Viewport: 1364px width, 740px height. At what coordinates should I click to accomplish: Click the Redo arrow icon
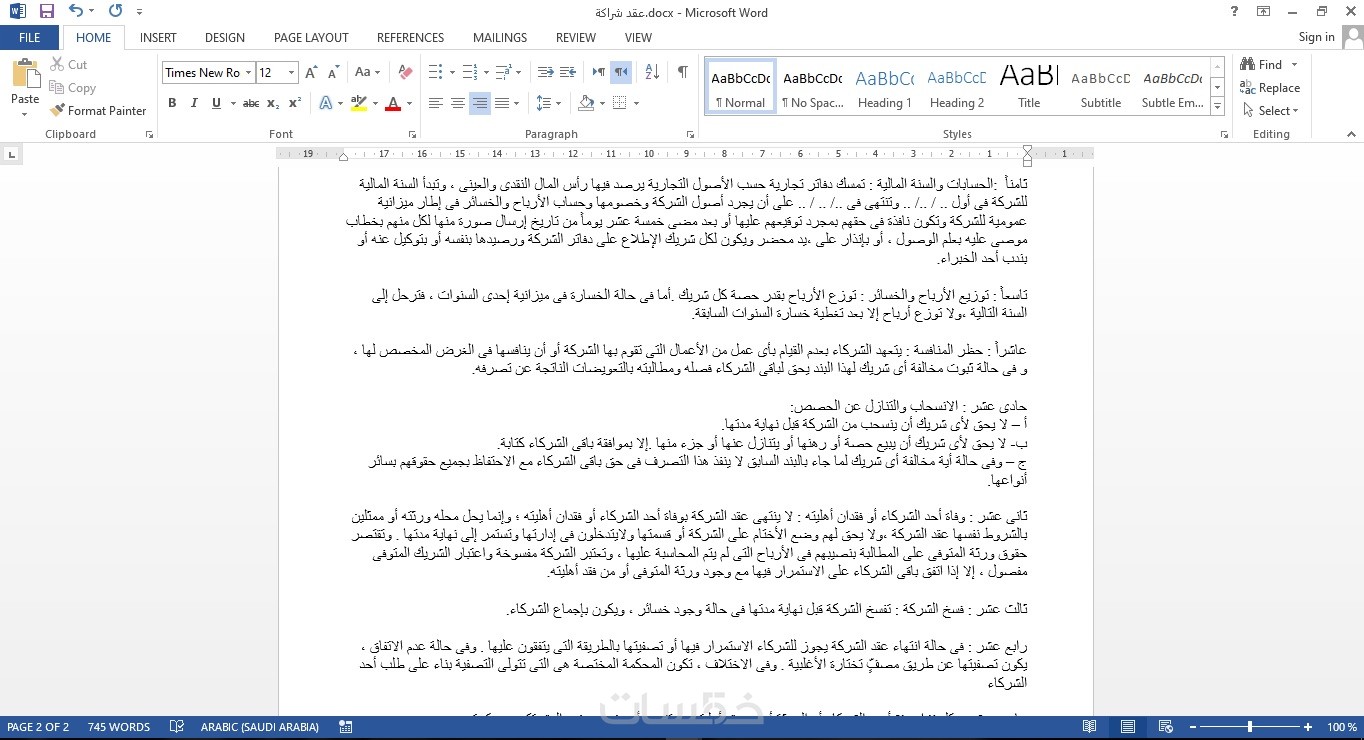click(115, 12)
